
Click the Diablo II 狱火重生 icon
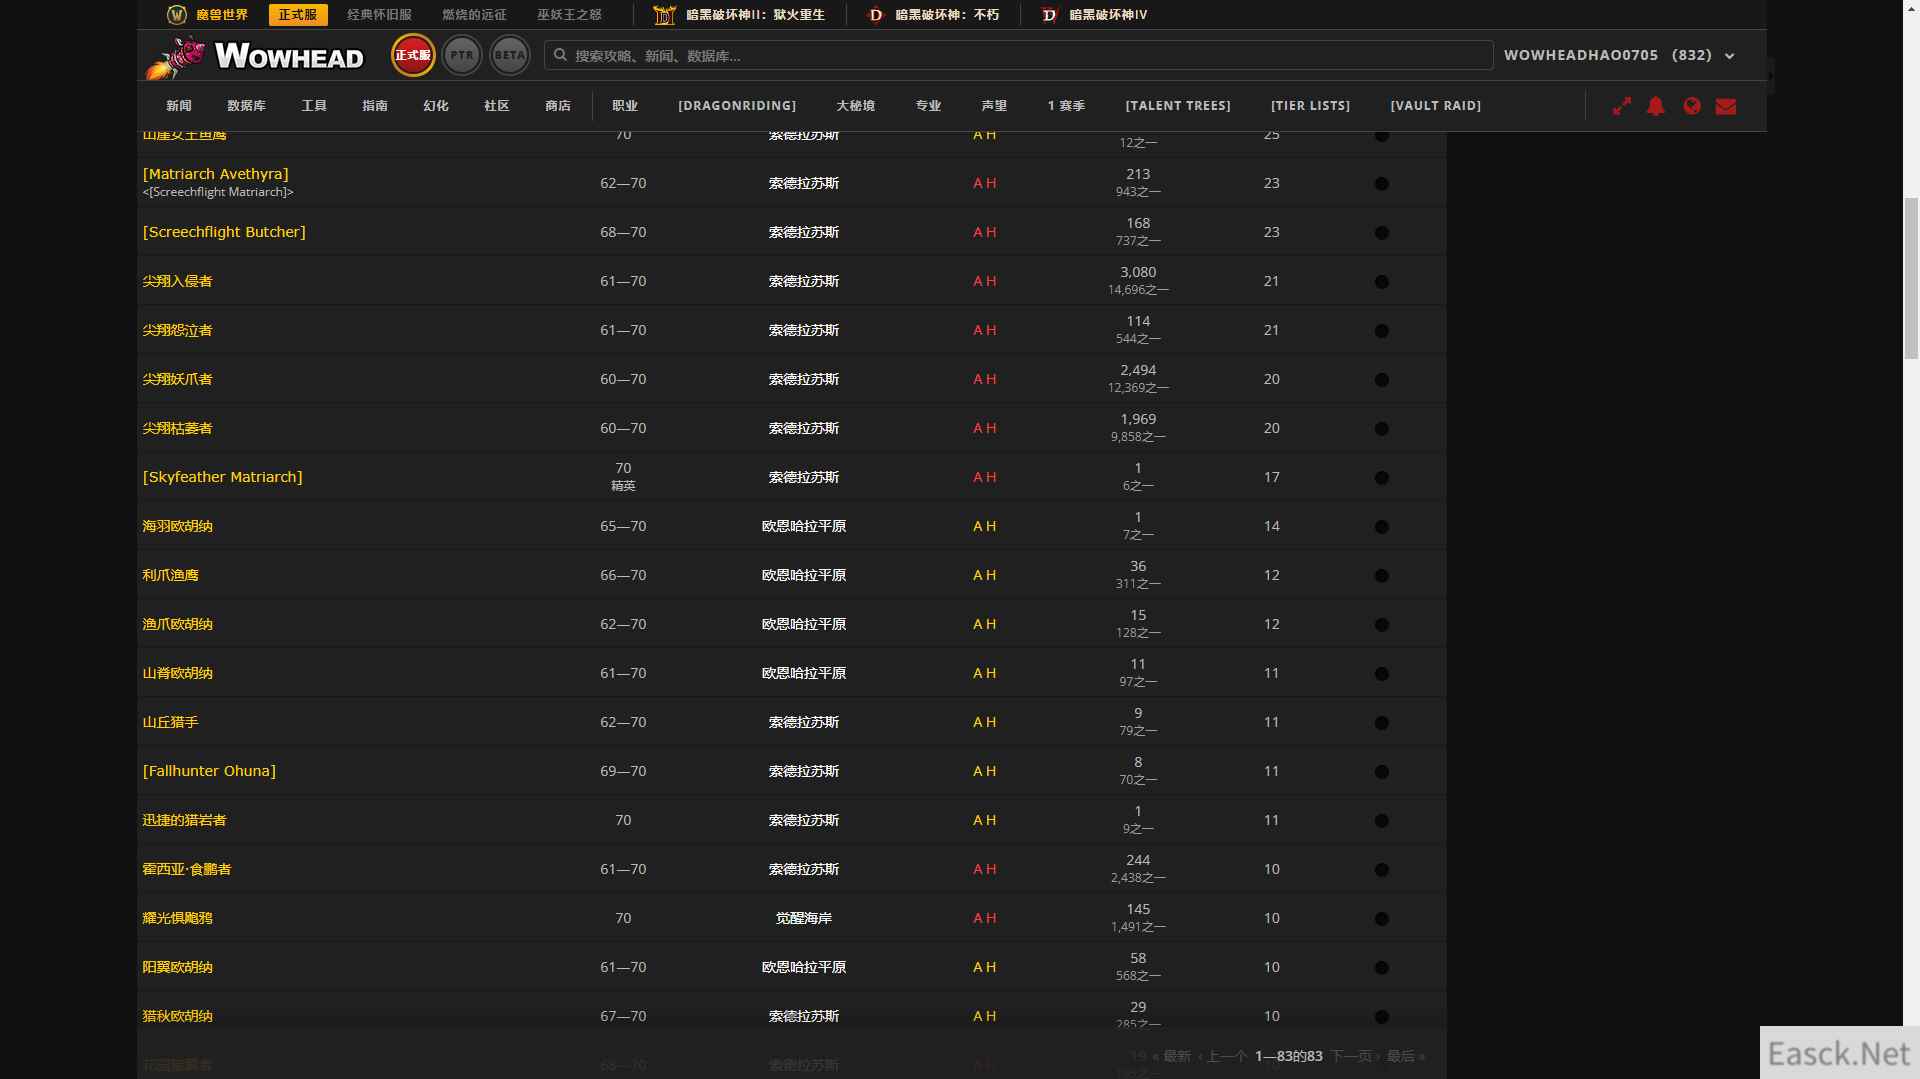tap(664, 15)
